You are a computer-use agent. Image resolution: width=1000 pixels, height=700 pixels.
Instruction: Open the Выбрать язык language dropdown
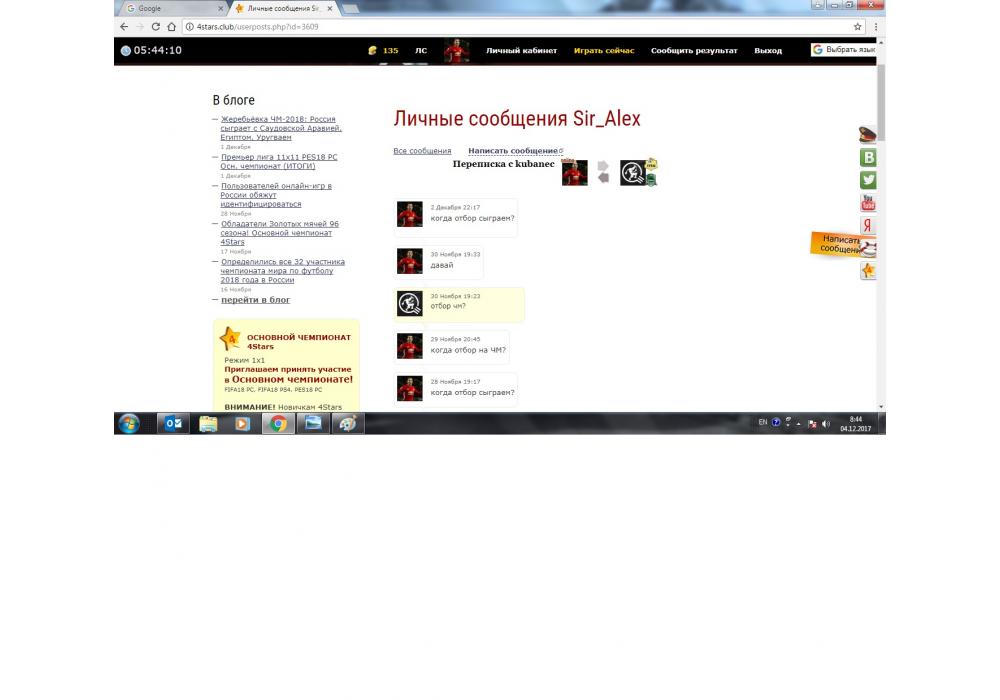(844, 50)
